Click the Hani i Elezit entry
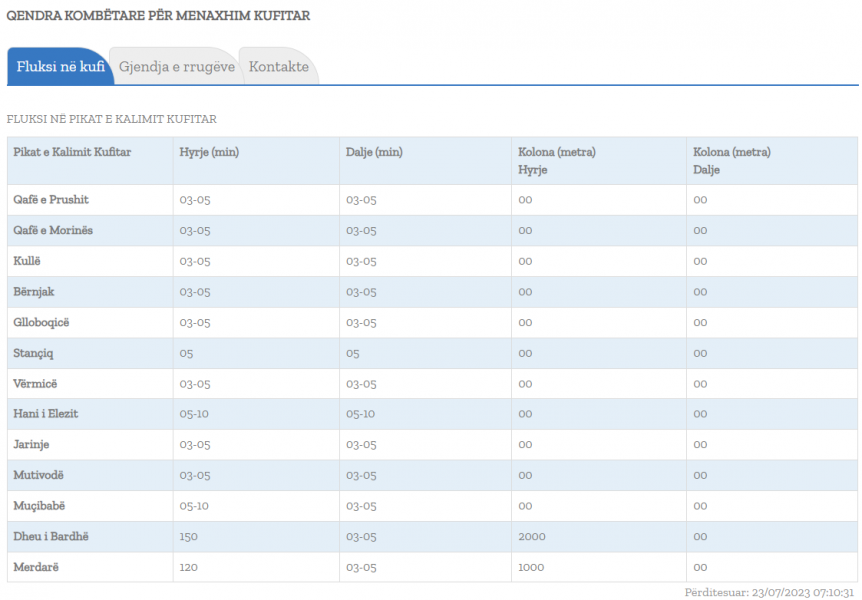 46,414
